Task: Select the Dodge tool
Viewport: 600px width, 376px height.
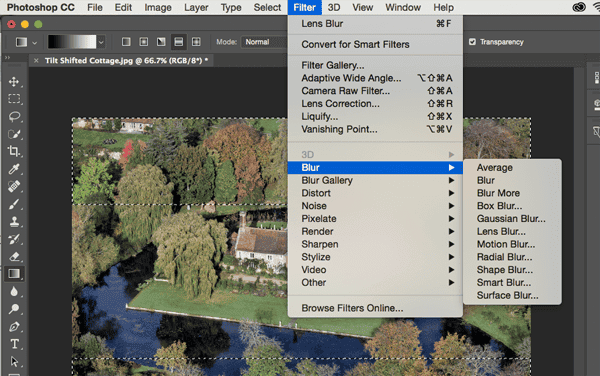Action: 14,309
